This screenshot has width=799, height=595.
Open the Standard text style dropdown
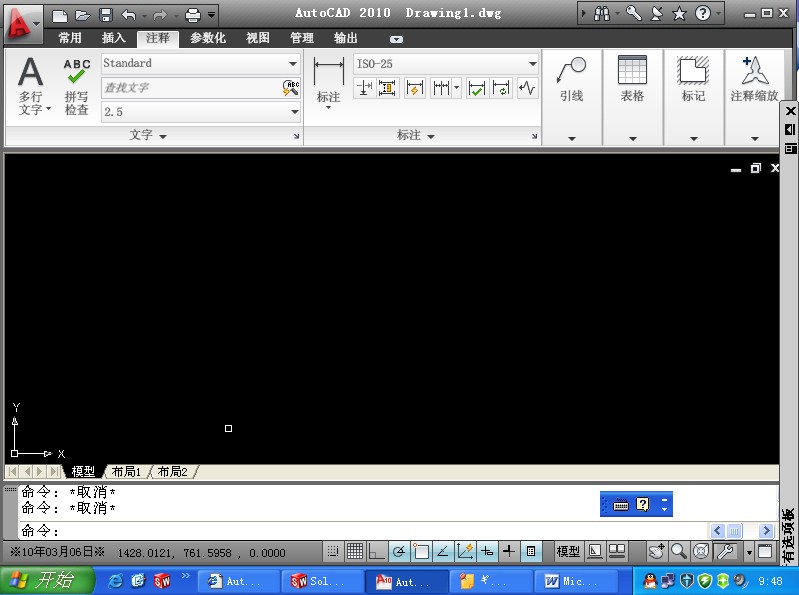(x=200, y=63)
